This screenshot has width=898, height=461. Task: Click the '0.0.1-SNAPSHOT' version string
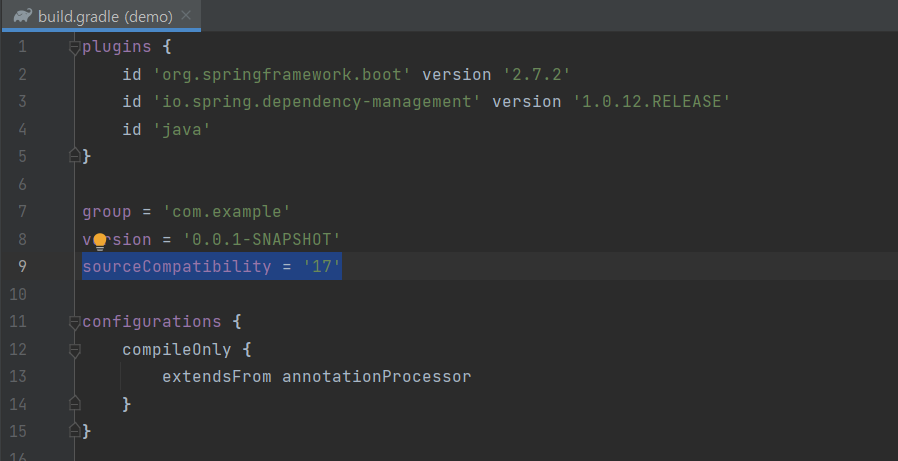[x=262, y=239]
